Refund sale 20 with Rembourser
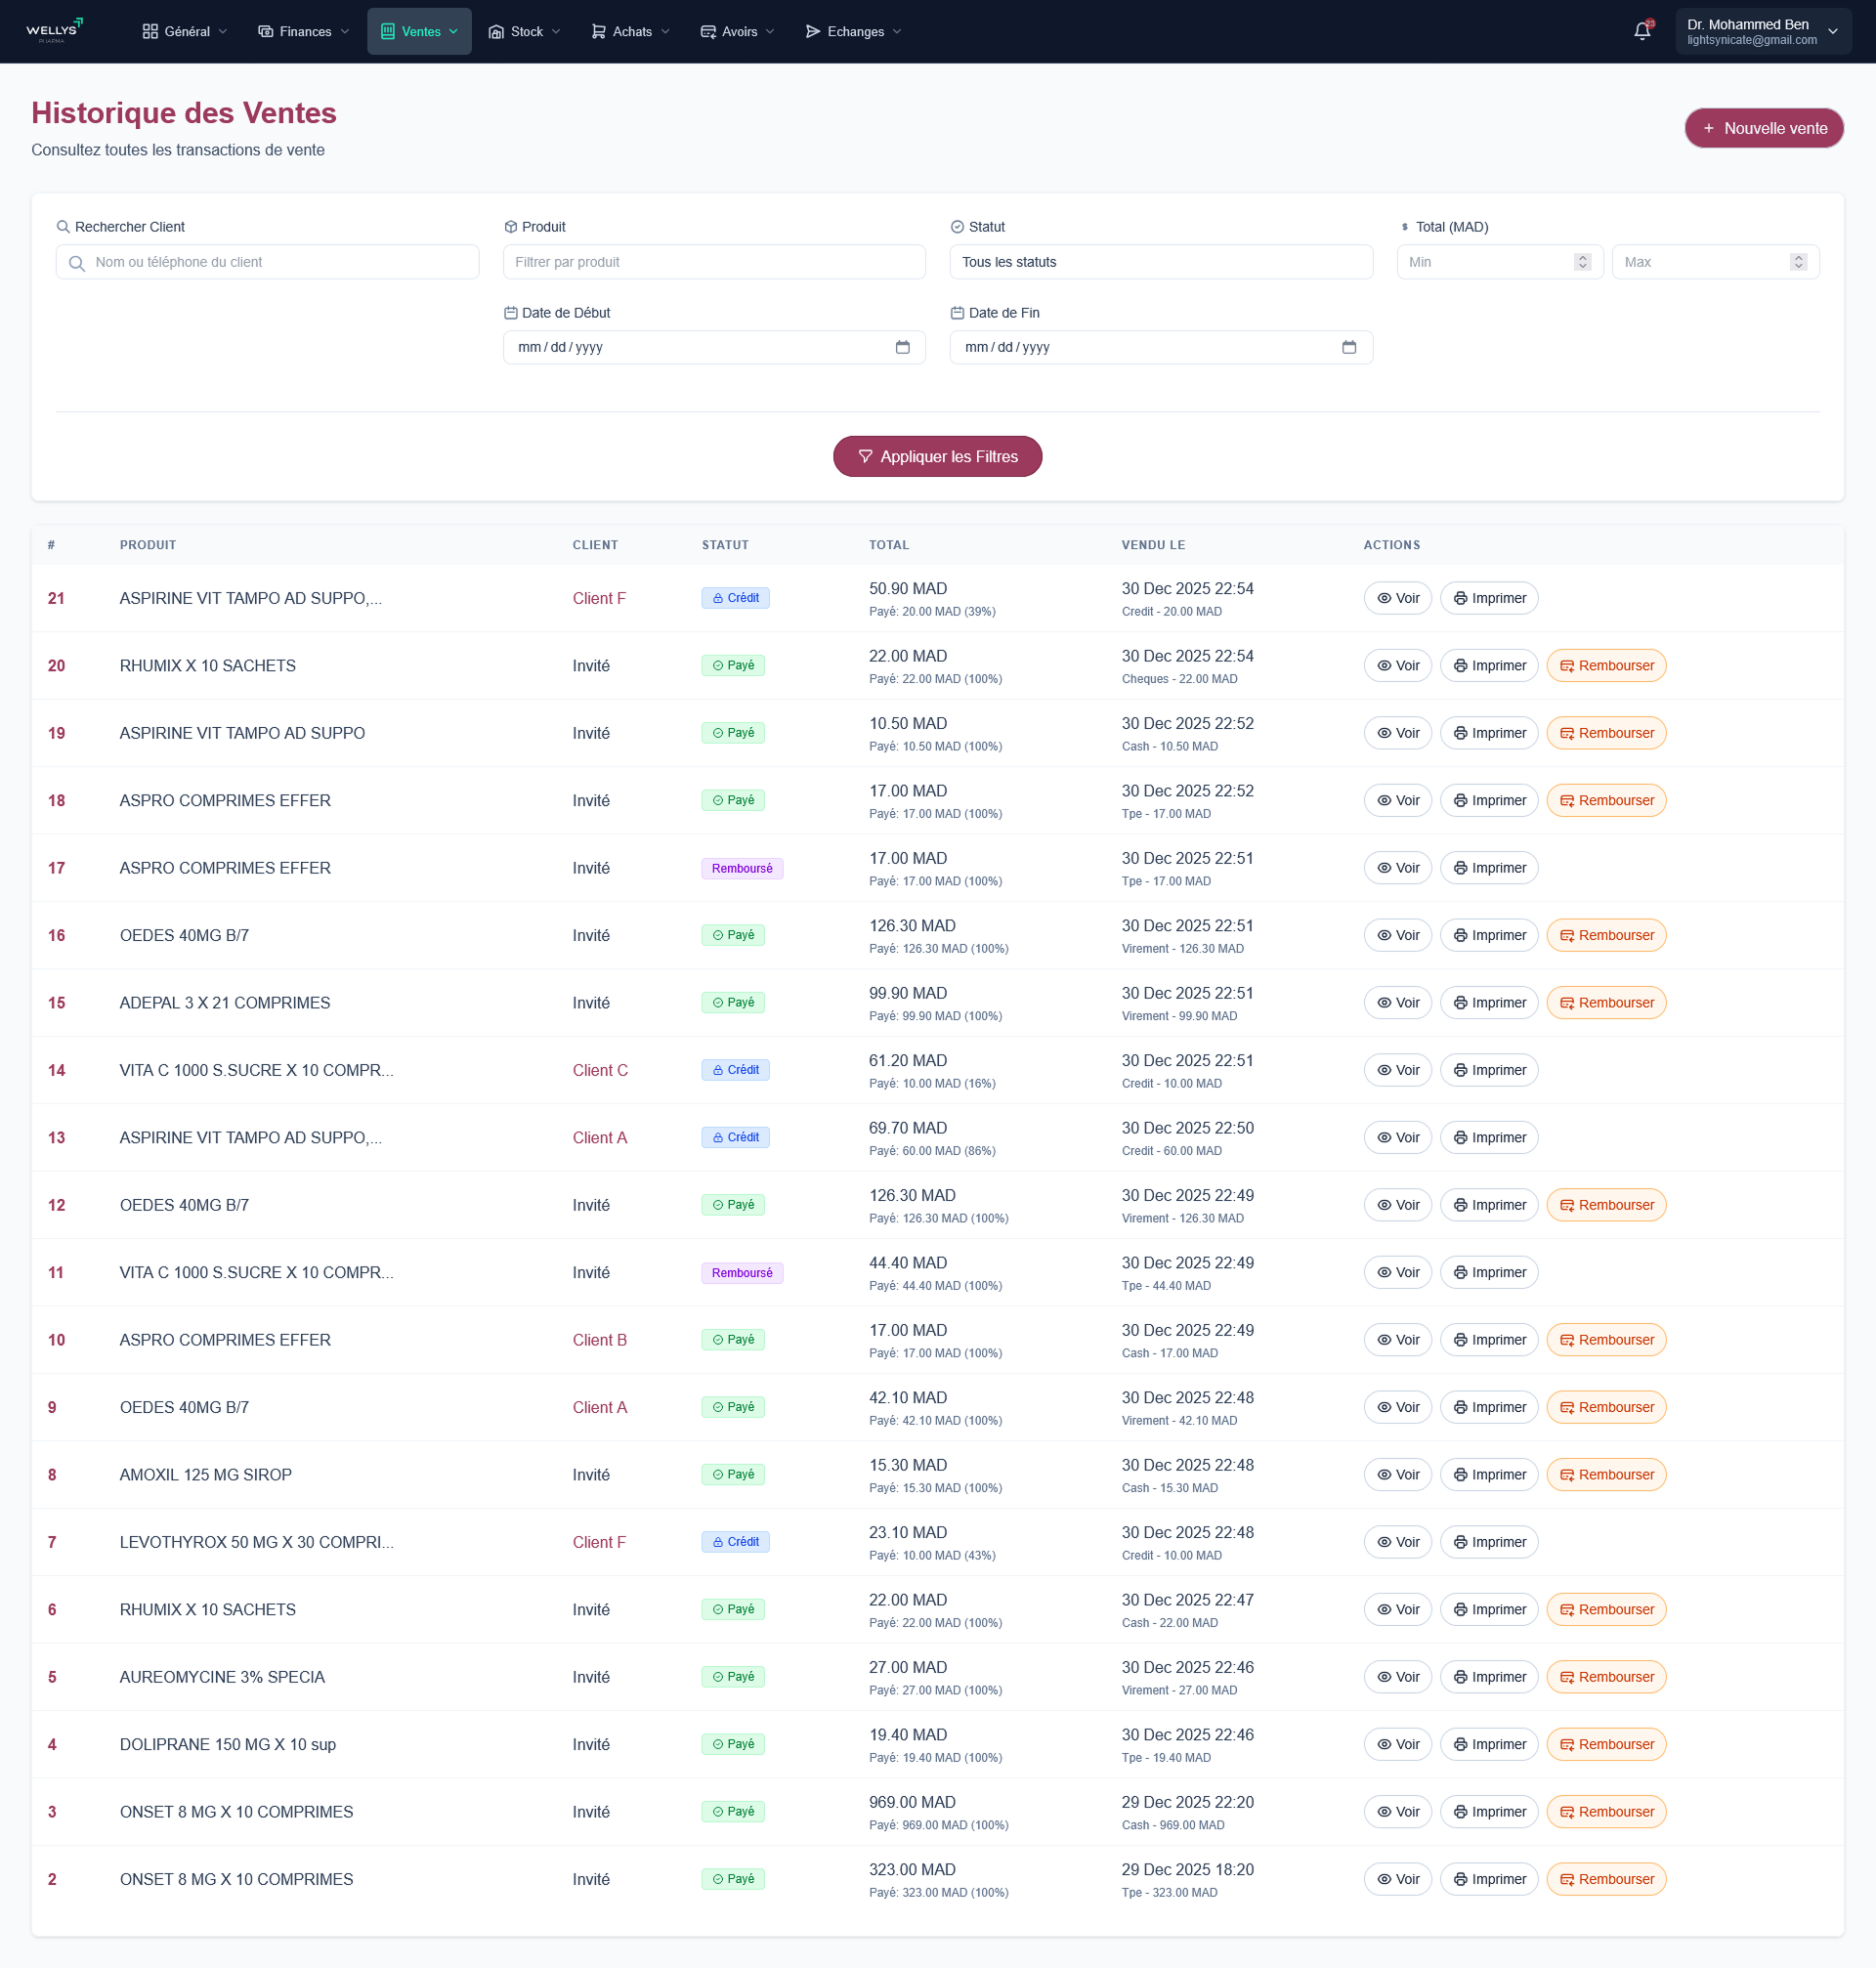The image size is (1876, 1968). [1605, 666]
